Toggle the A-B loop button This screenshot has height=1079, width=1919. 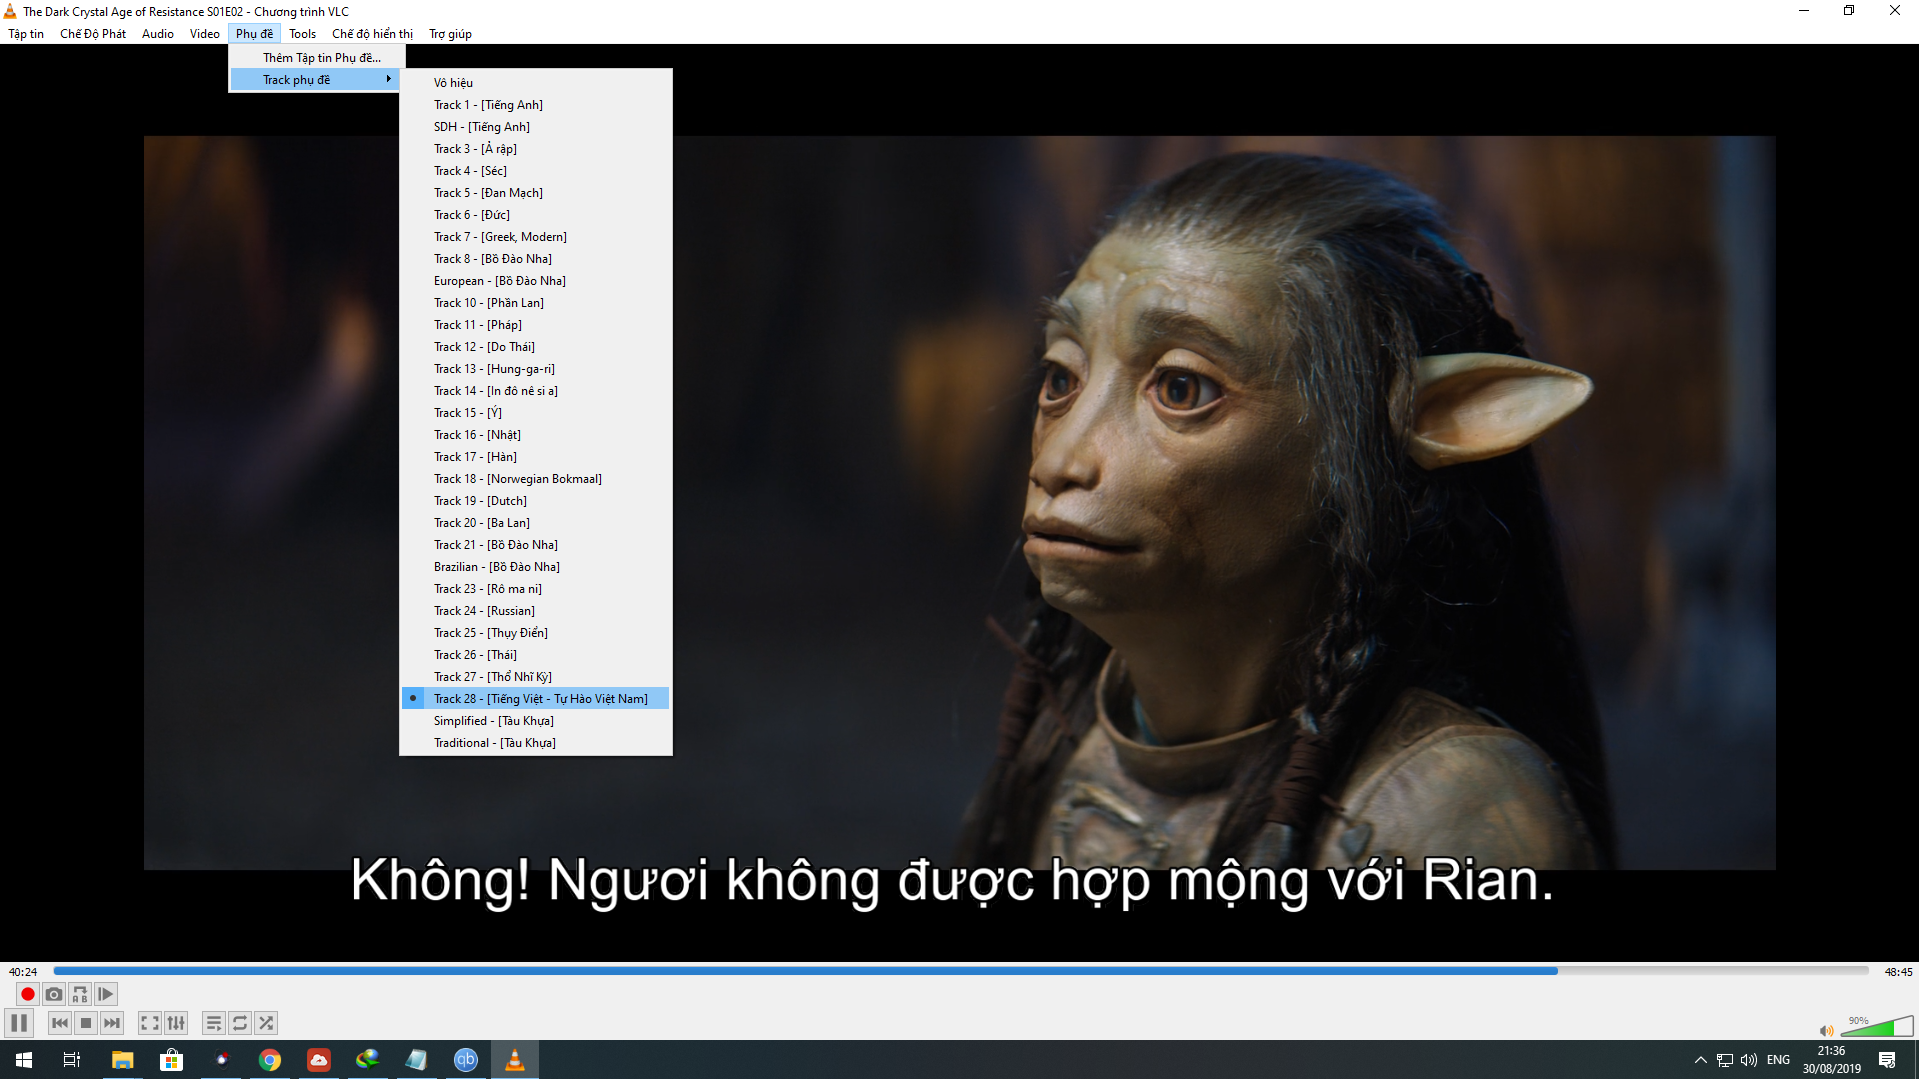point(80,994)
